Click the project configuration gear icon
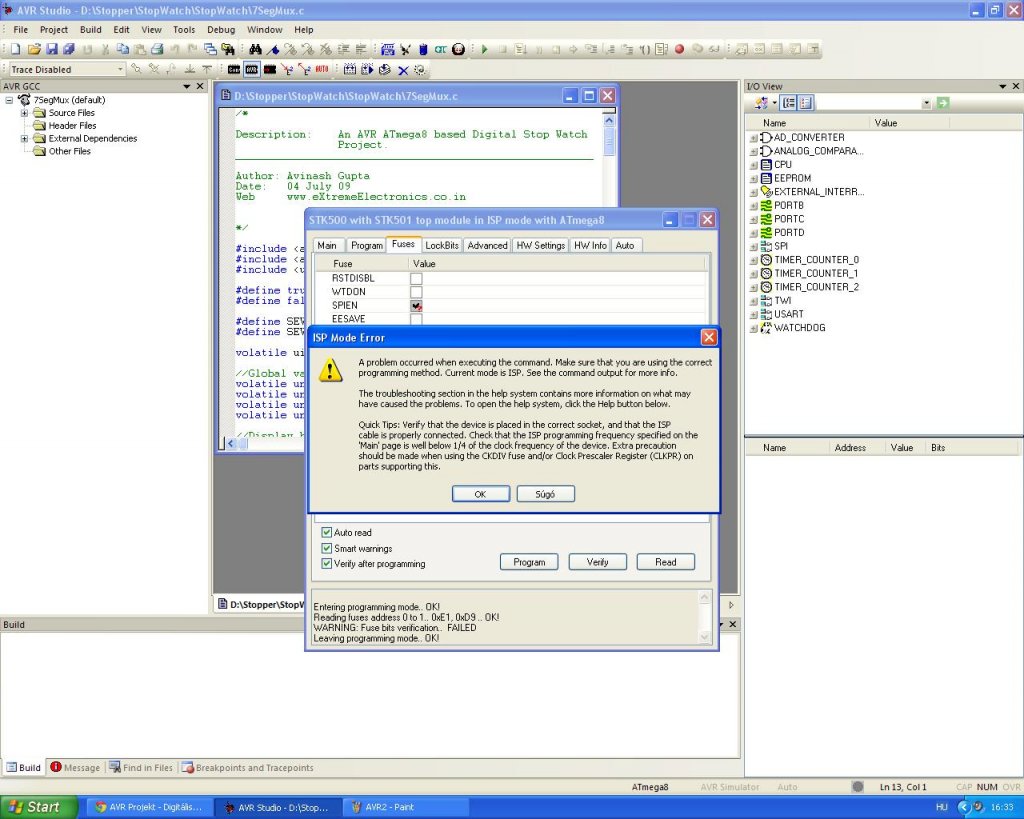 click(x=420, y=70)
